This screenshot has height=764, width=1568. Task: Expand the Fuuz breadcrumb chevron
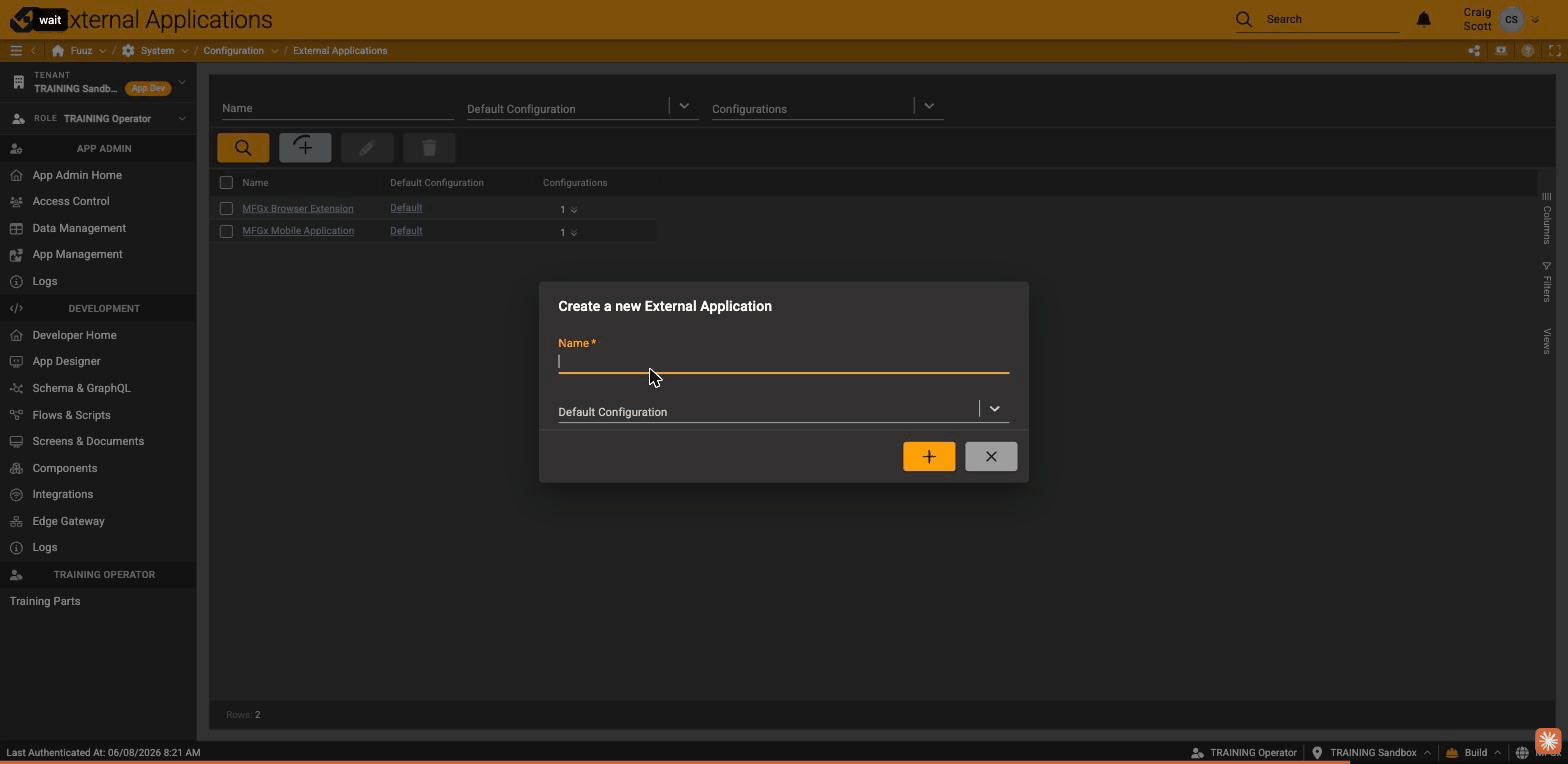click(102, 51)
